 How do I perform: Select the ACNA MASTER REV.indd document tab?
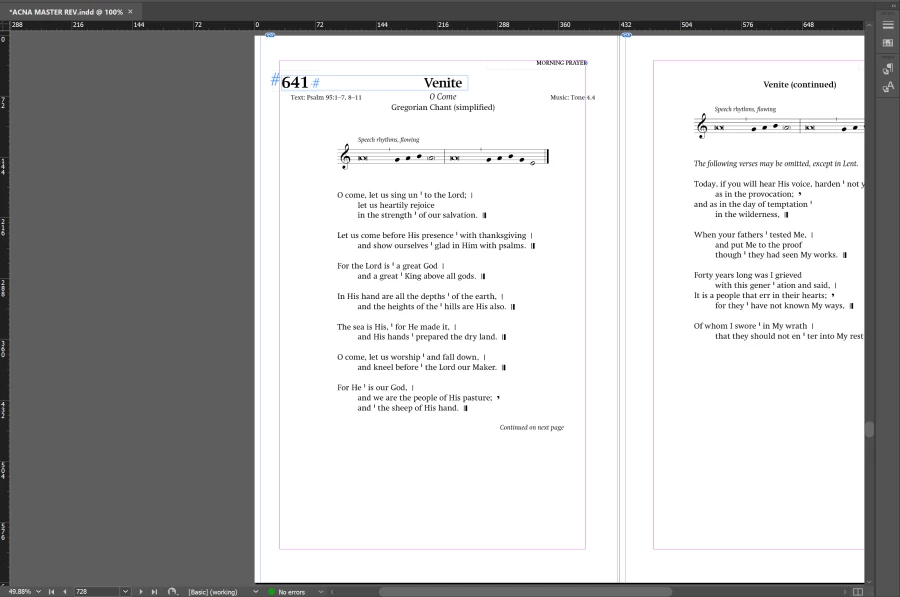[x=66, y=11]
